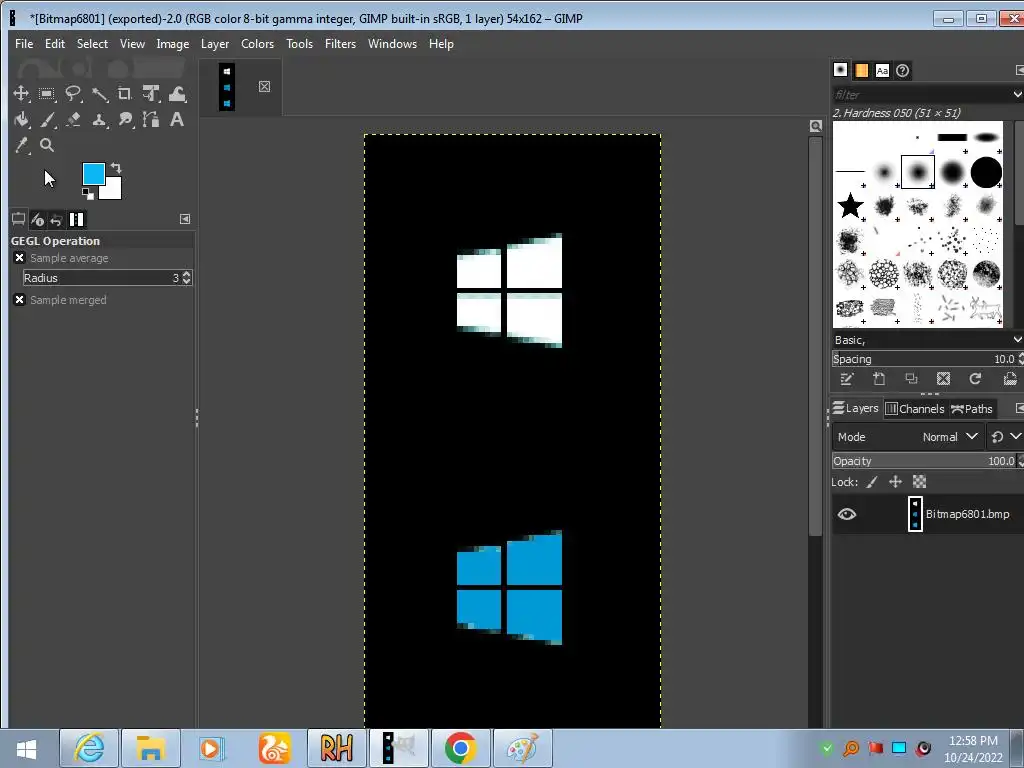
Task: Open the Images tab in toolbox dock
Action: [x=76, y=219]
